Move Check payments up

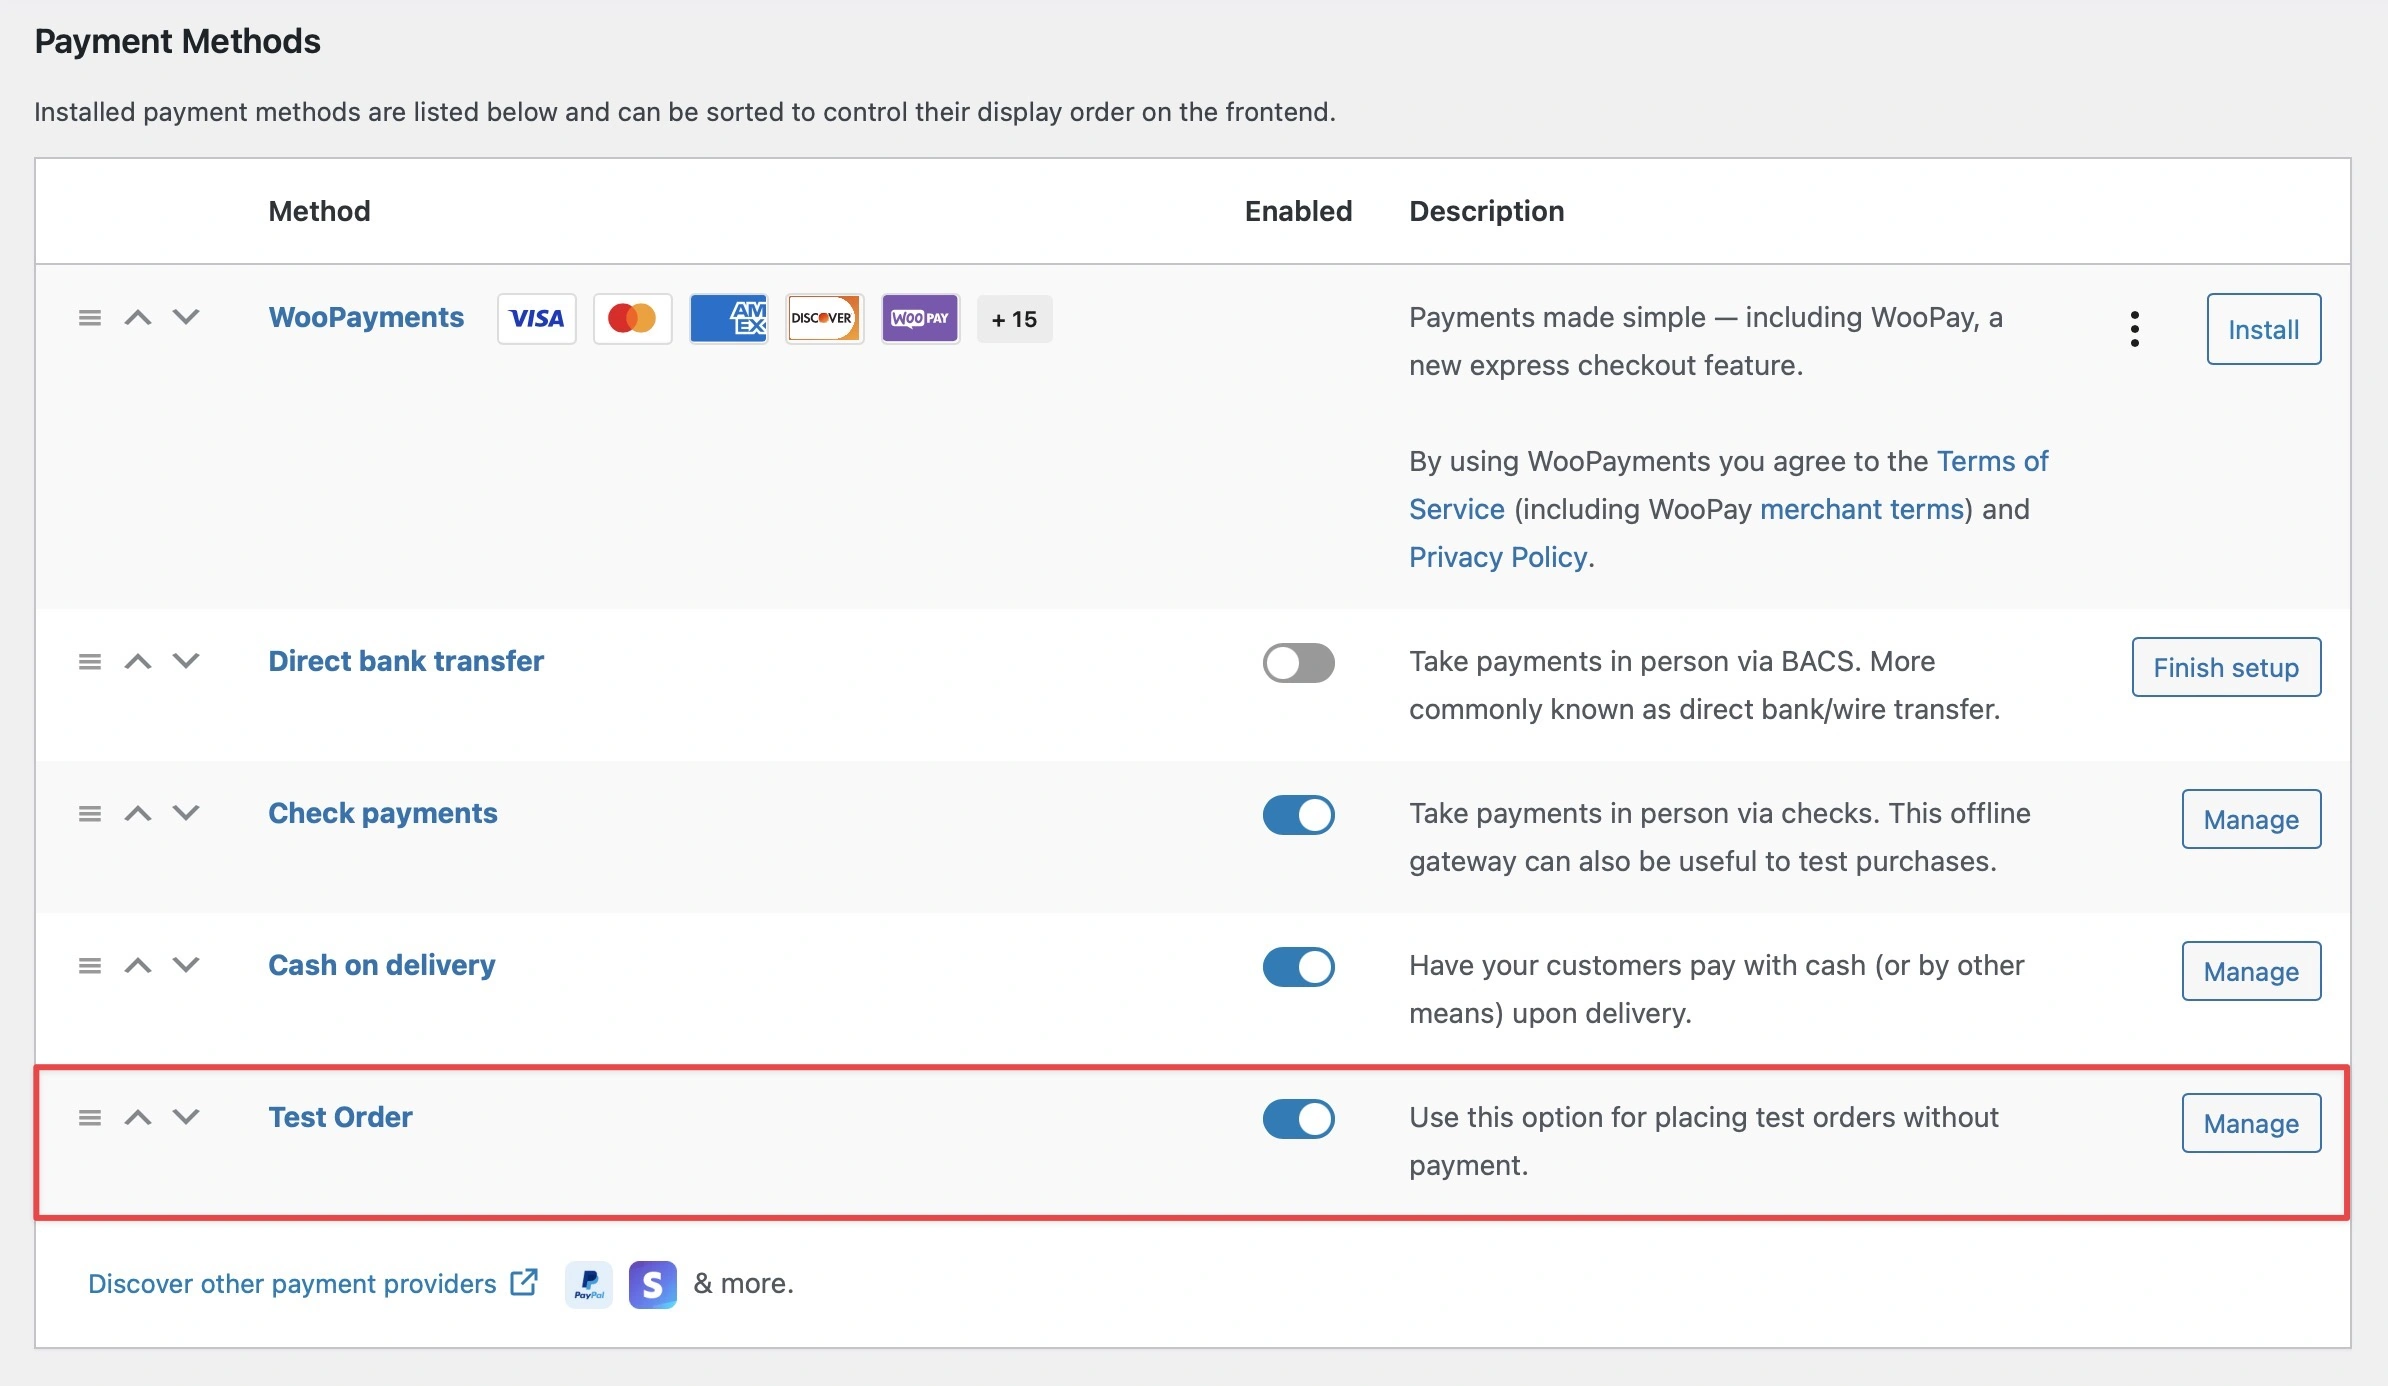(138, 814)
